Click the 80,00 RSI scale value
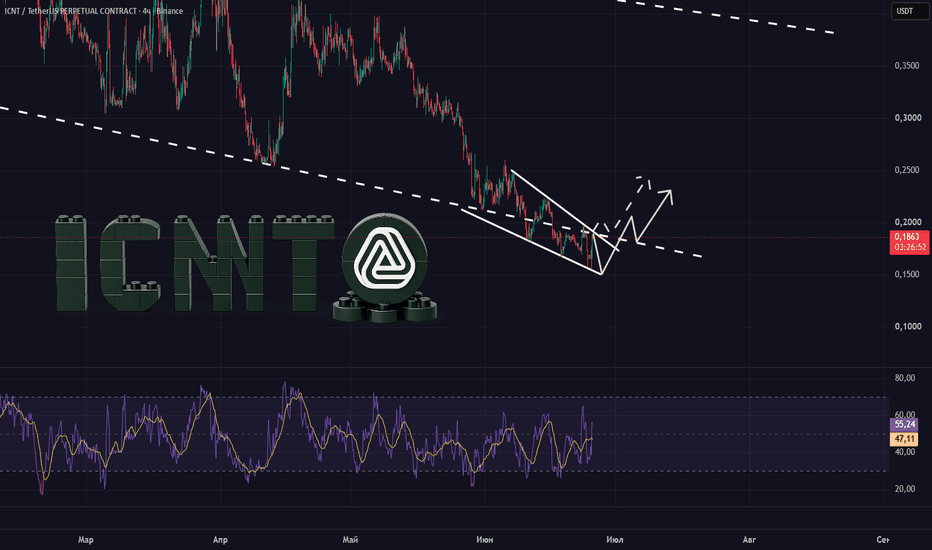The width and height of the screenshot is (932, 550). tap(905, 378)
